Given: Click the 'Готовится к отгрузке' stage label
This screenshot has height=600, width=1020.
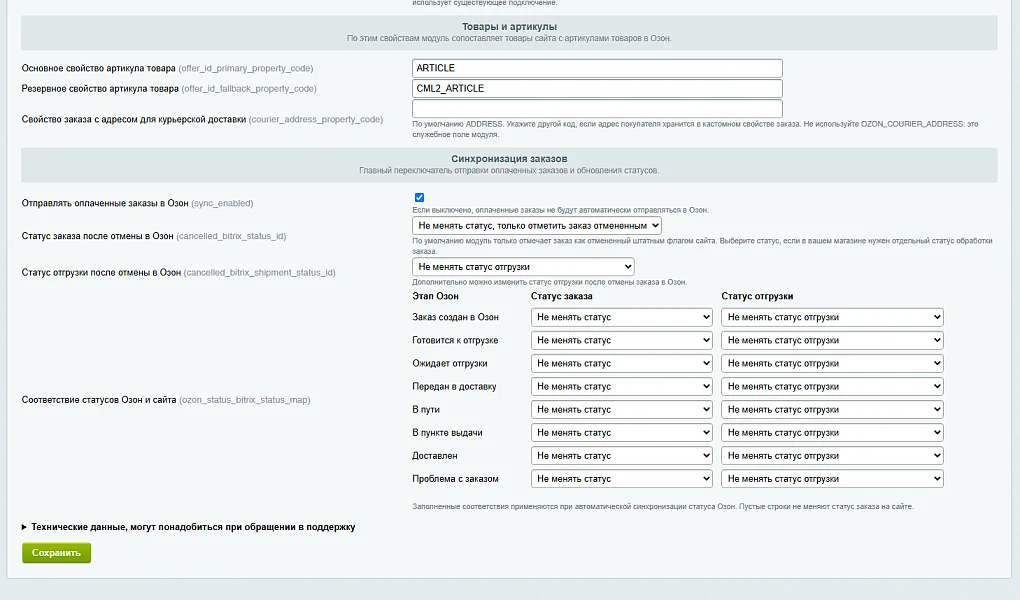Looking at the screenshot, I should click(455, 340).
